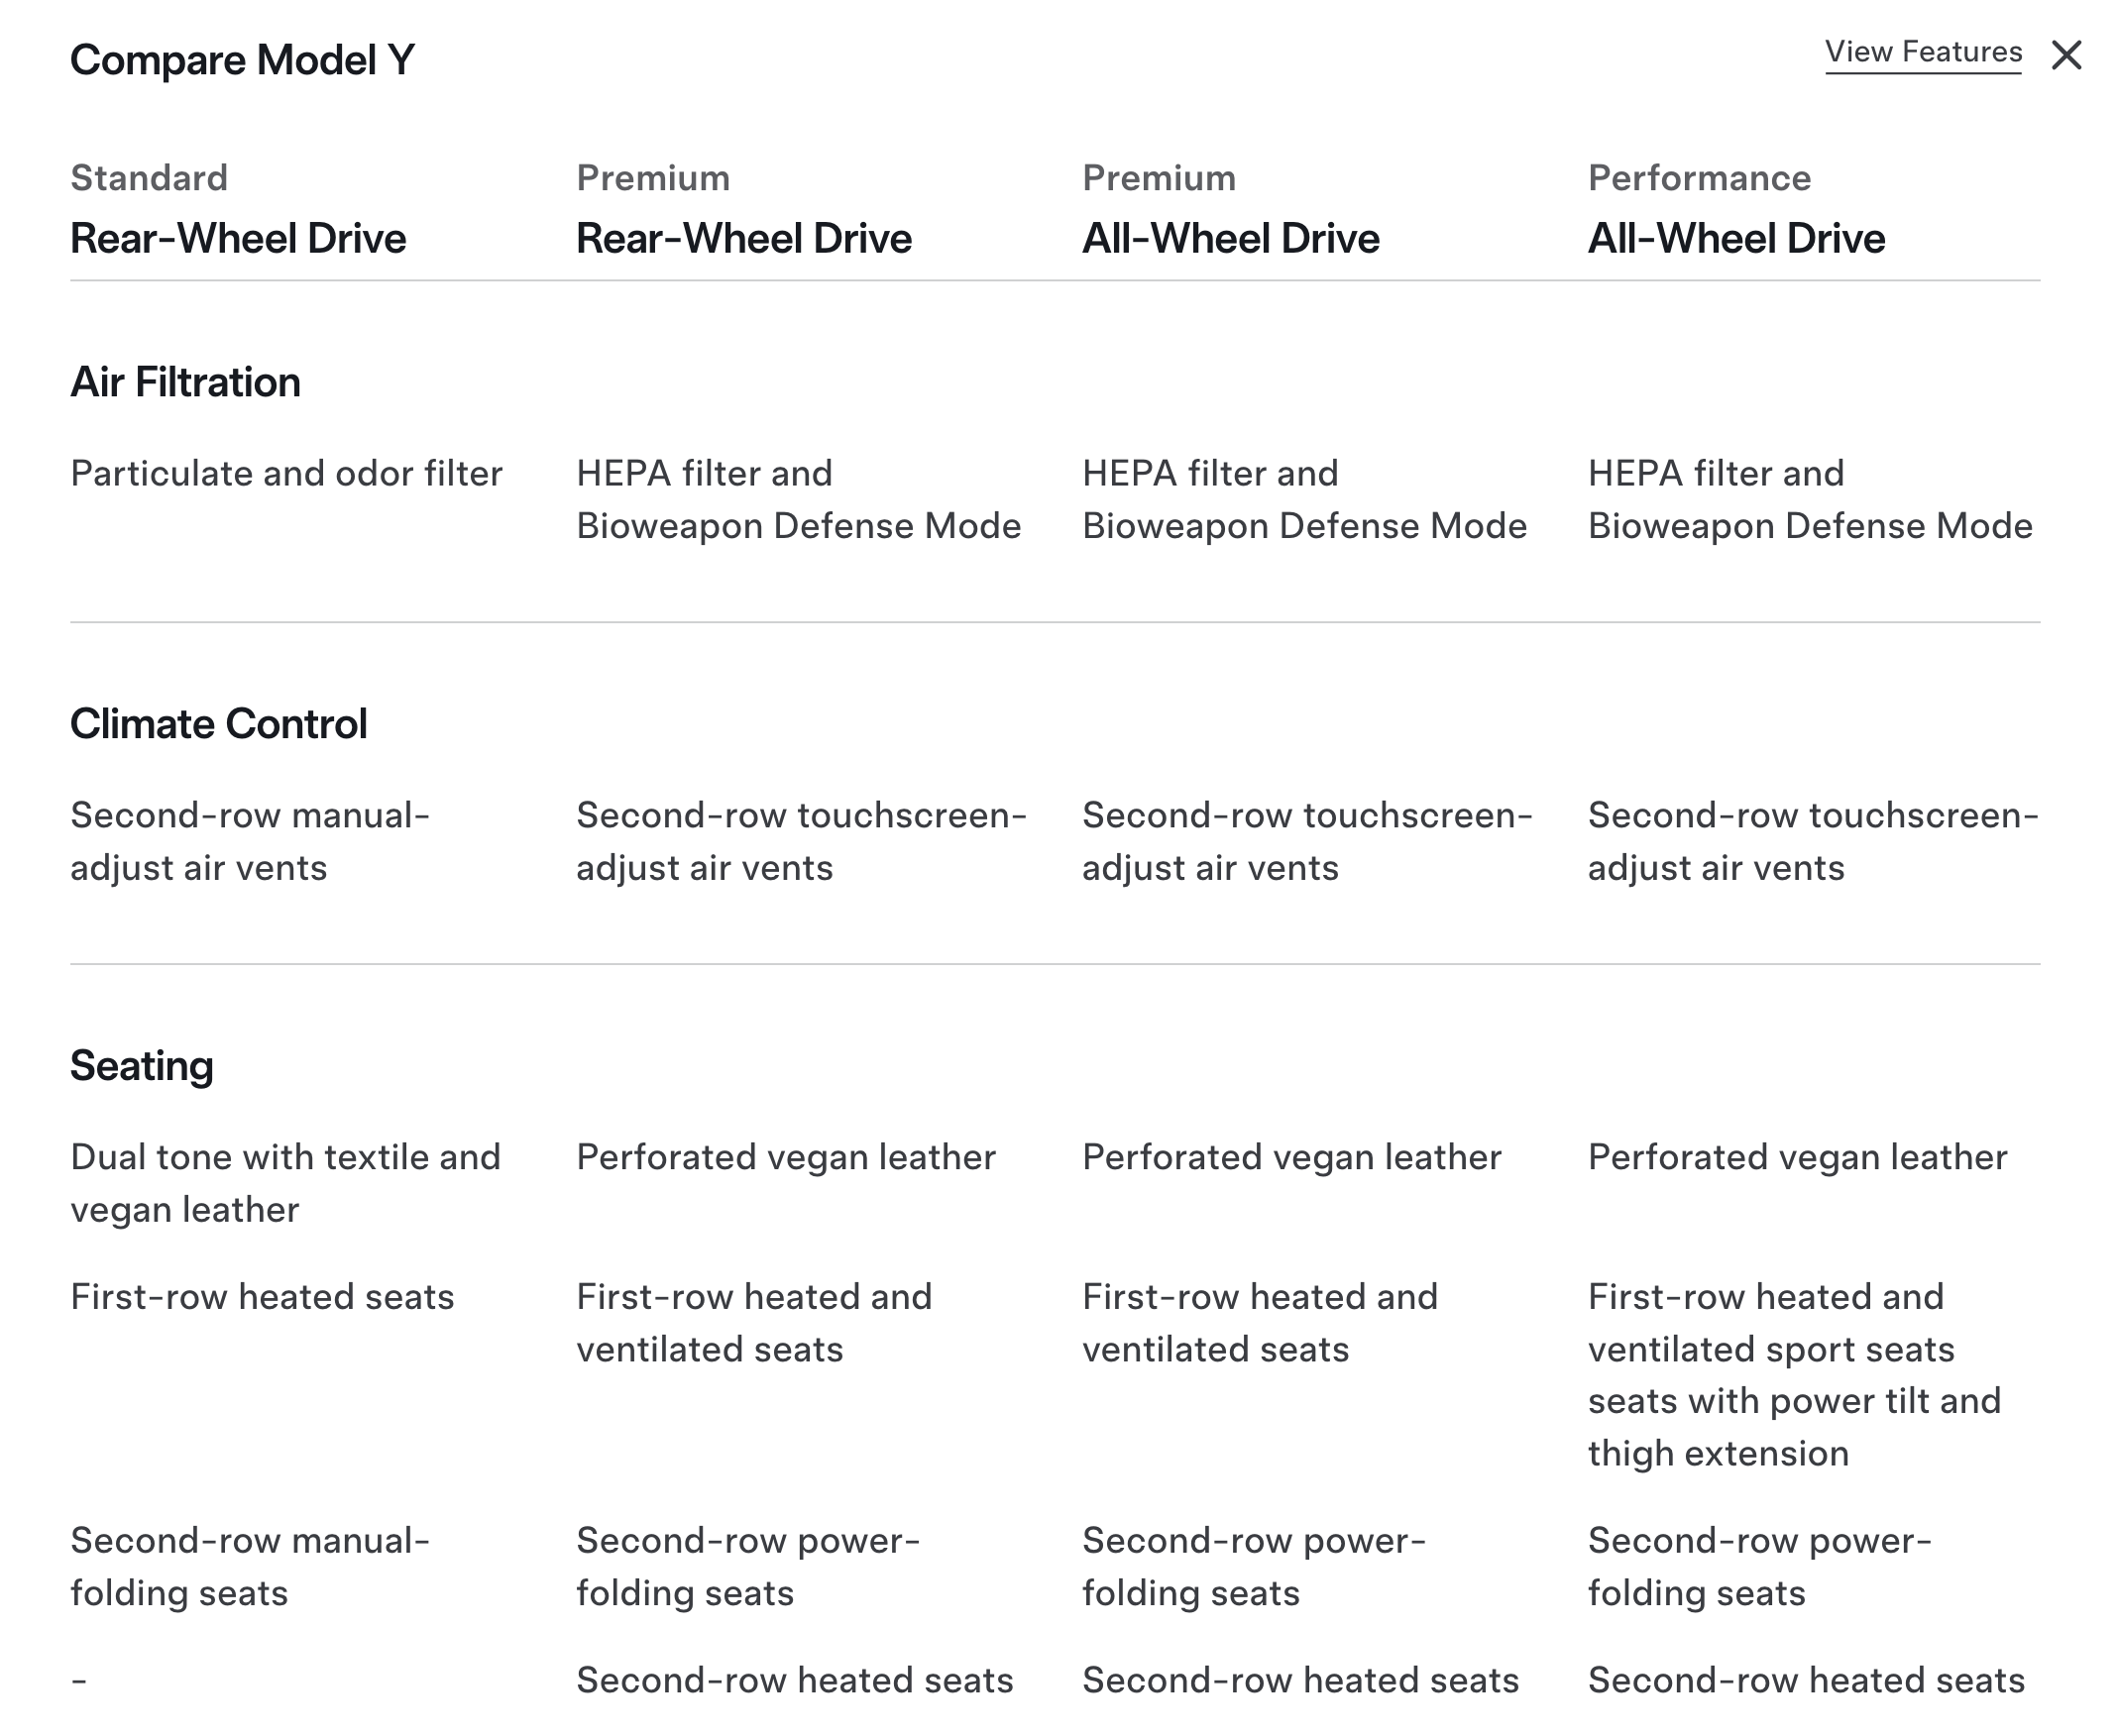
Task: Click Second-row manual-folding seats text
Action: pyautogui.click(x=249, y=1567)
